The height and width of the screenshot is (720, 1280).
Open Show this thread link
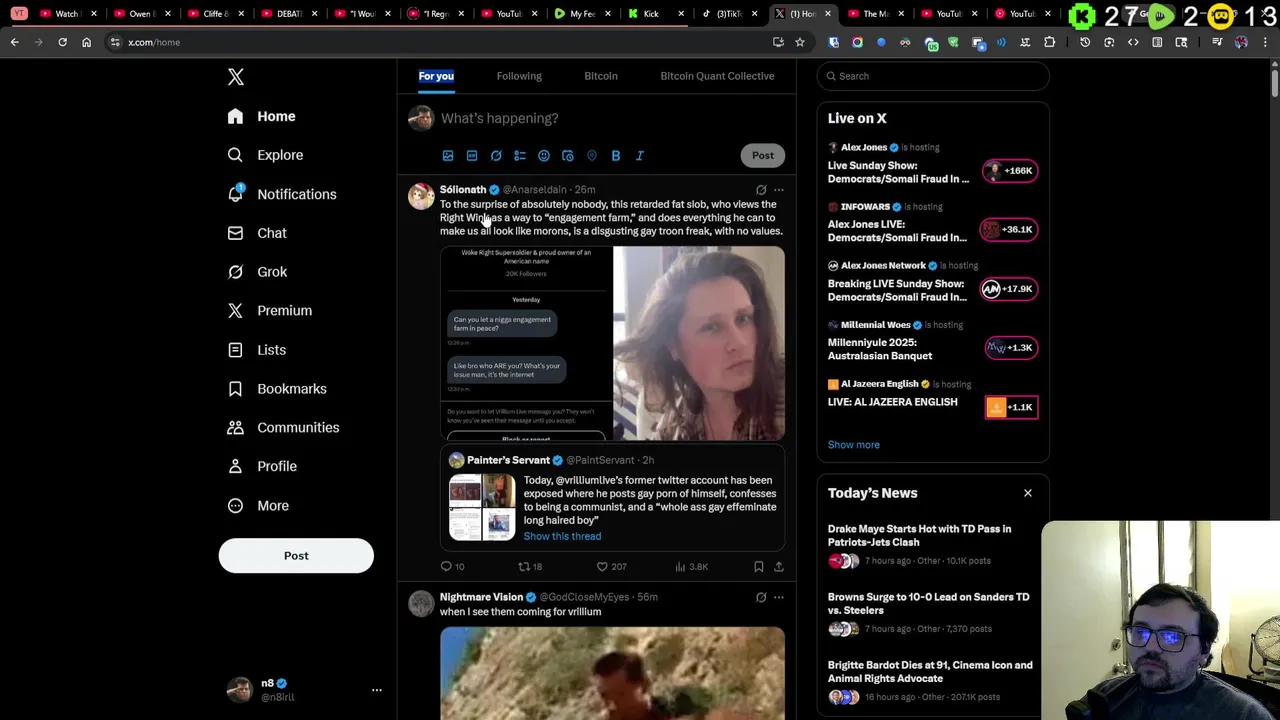[x=562, y=537]
